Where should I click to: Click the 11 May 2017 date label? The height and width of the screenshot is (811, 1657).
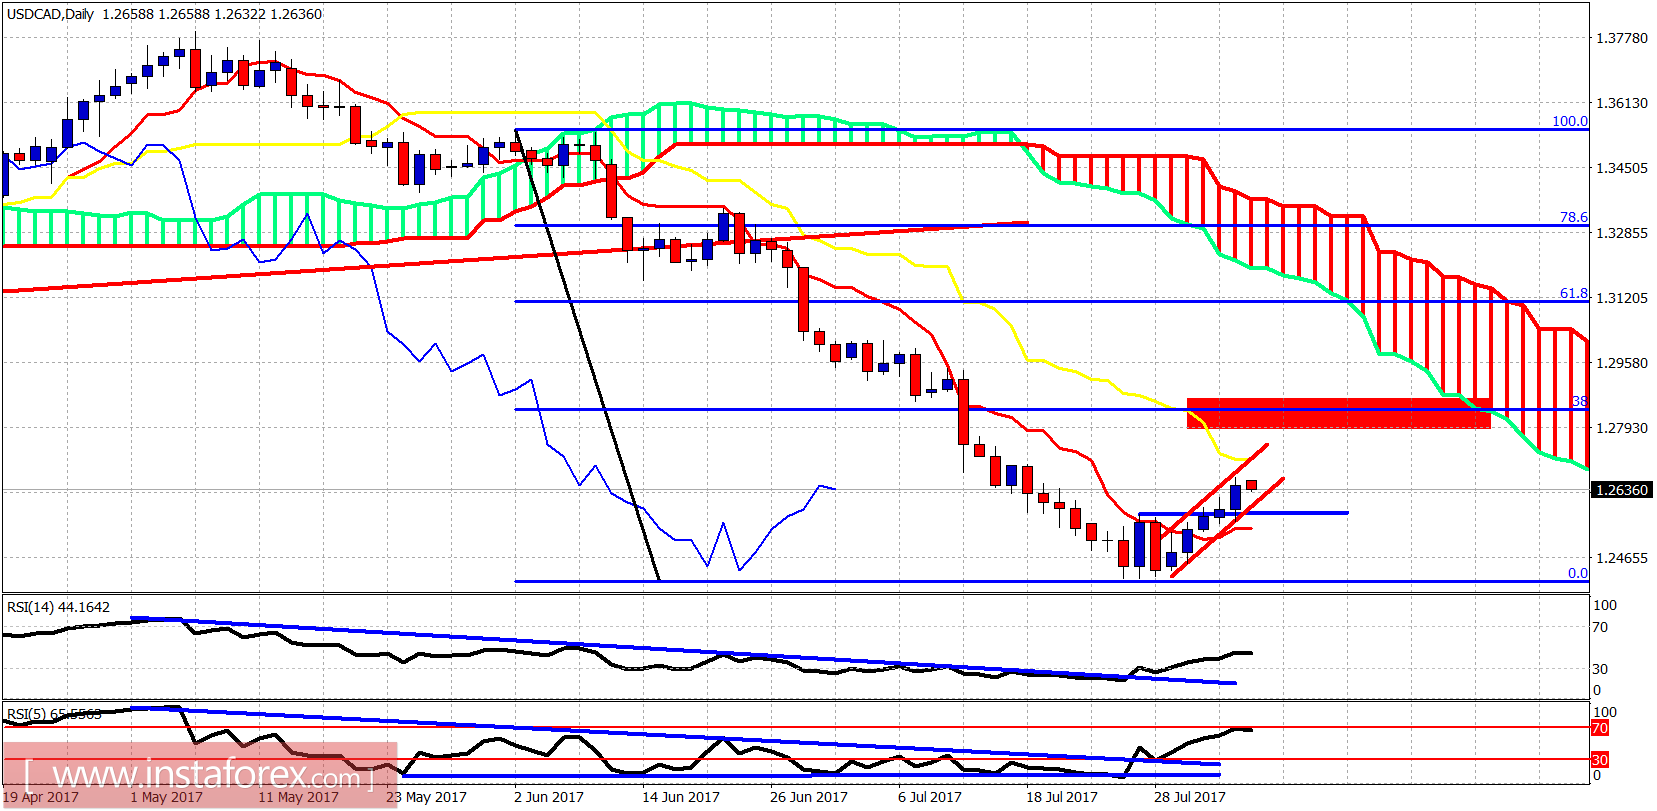298,797
